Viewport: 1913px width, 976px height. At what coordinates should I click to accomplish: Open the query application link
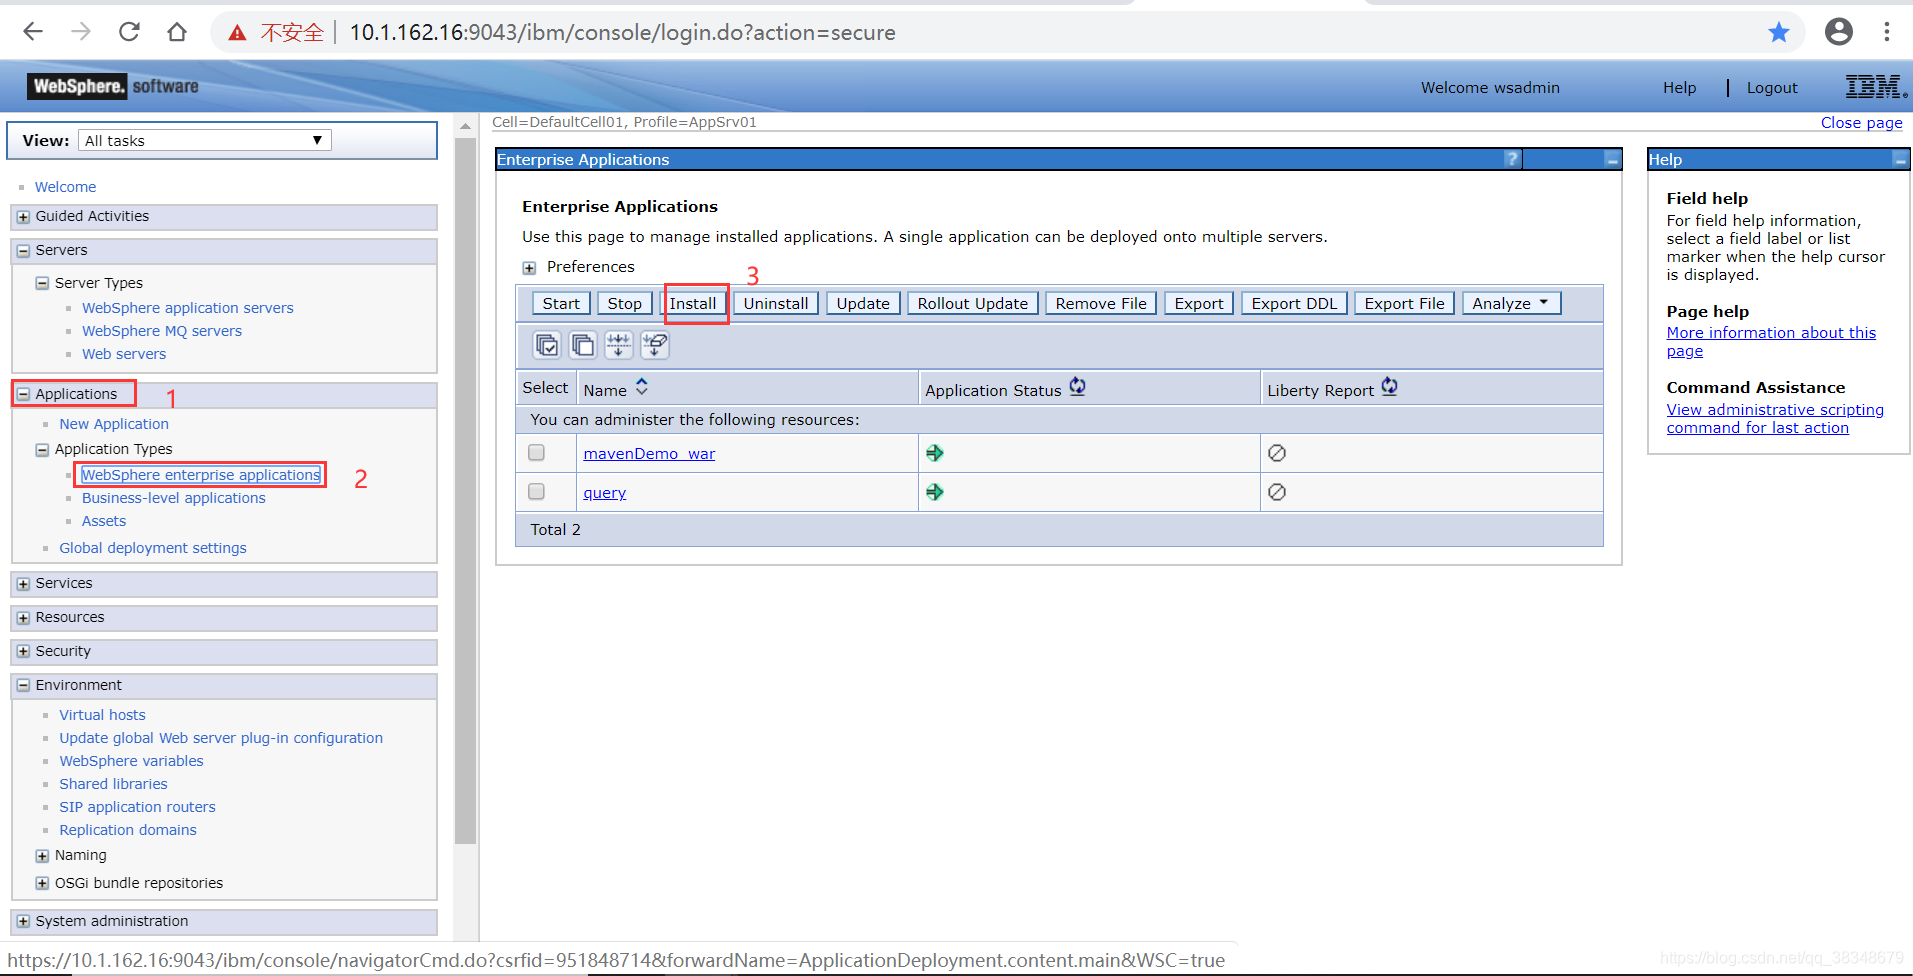coord(605,493)
